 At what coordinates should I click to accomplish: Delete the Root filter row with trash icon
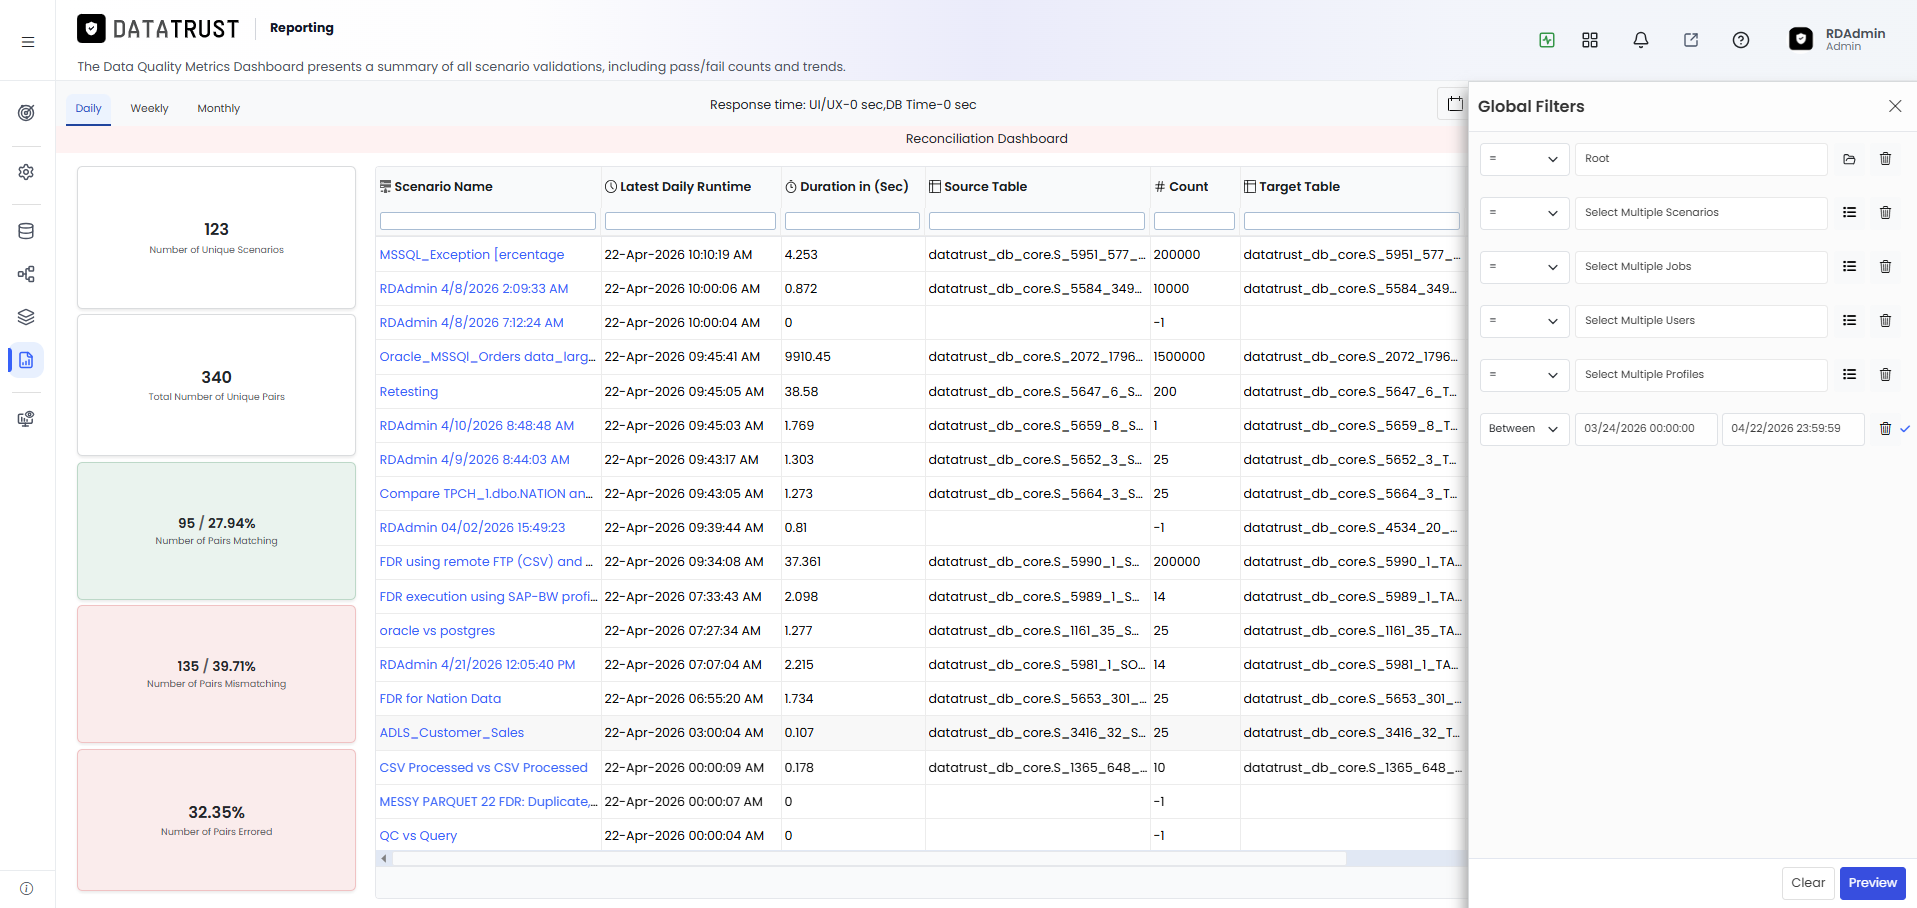(1885, 159)
